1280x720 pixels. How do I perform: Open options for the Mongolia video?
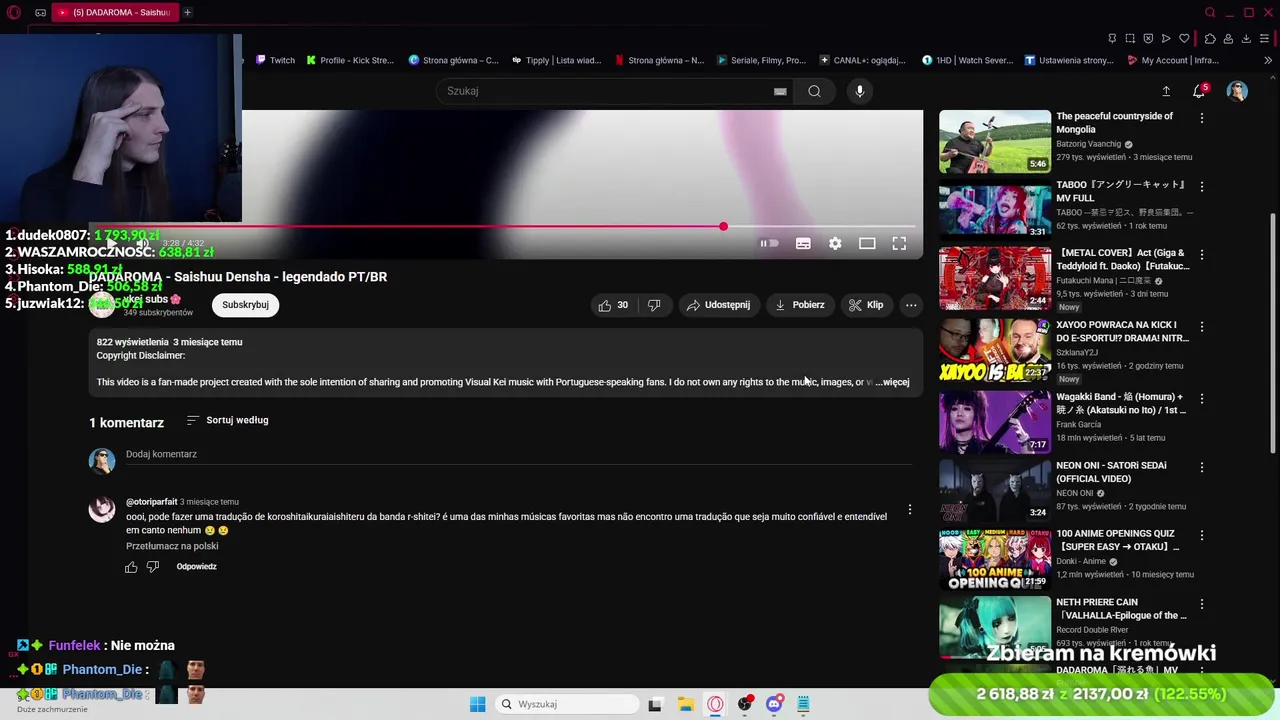click(x=1202, y=118)
